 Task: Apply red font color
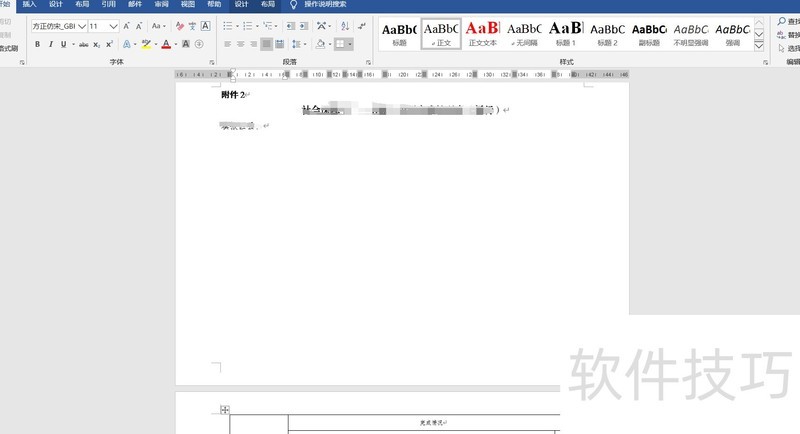[x=166, y=44]
